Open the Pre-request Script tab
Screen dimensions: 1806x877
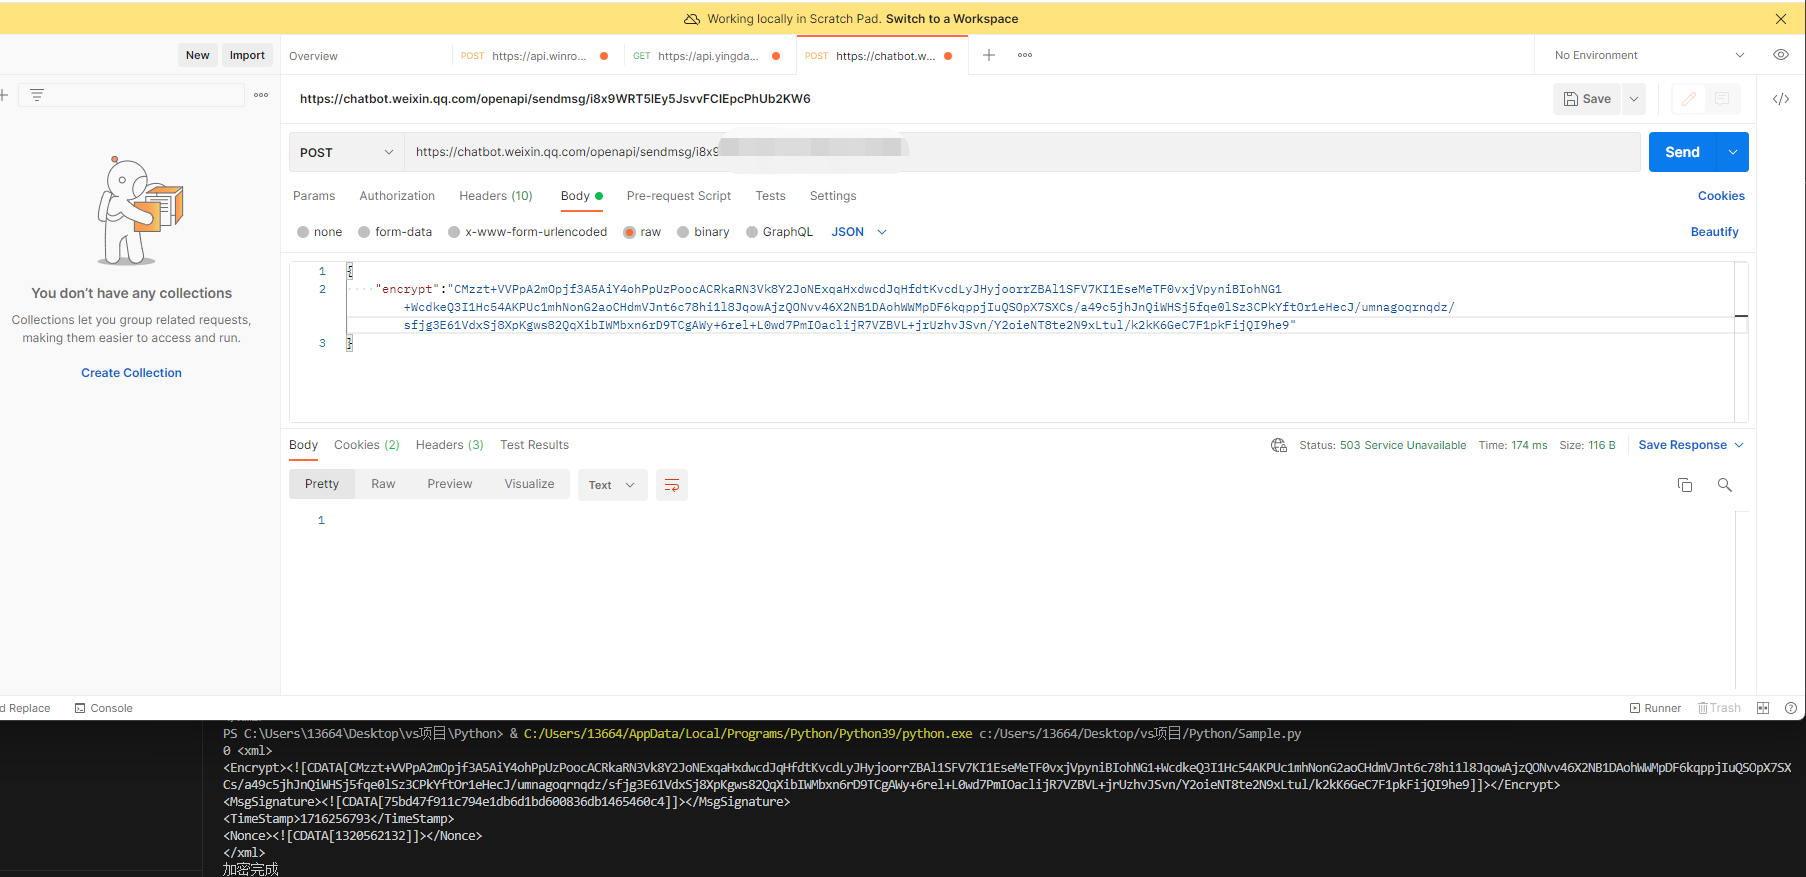pos(679,196)
